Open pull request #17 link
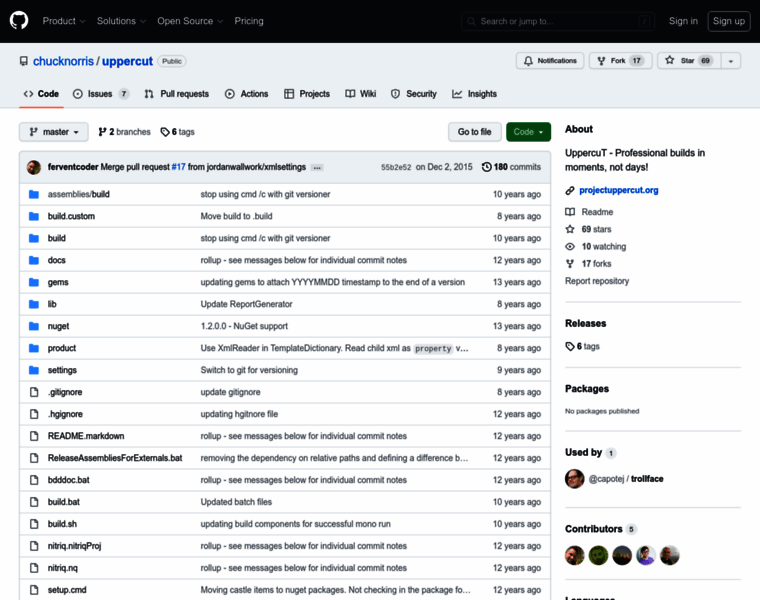The height and width of the screenshot is (600, 760). click(x=178, y=167)
